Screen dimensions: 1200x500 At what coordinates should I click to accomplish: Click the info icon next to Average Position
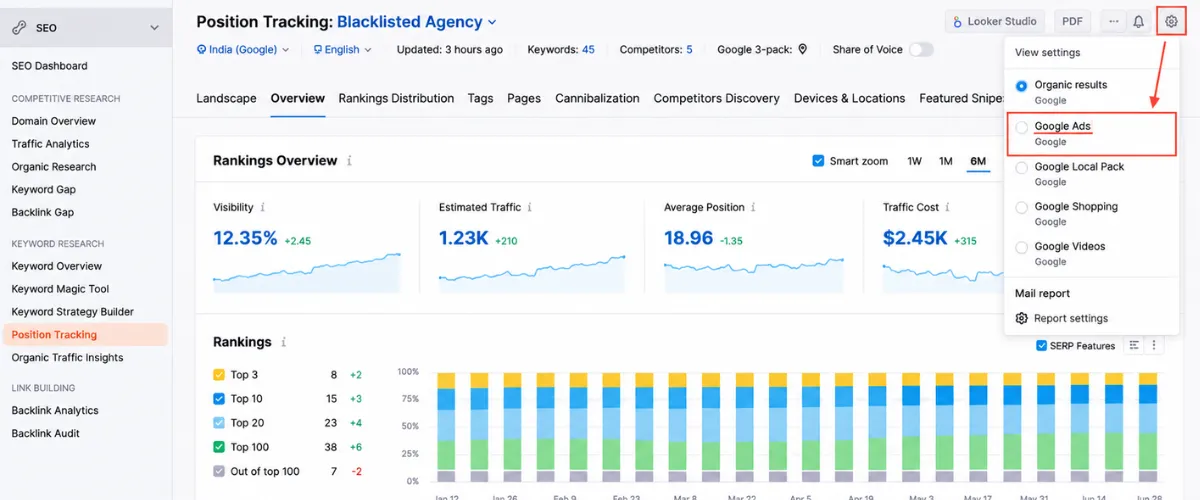pyautogui.click(x=753, y=207)
